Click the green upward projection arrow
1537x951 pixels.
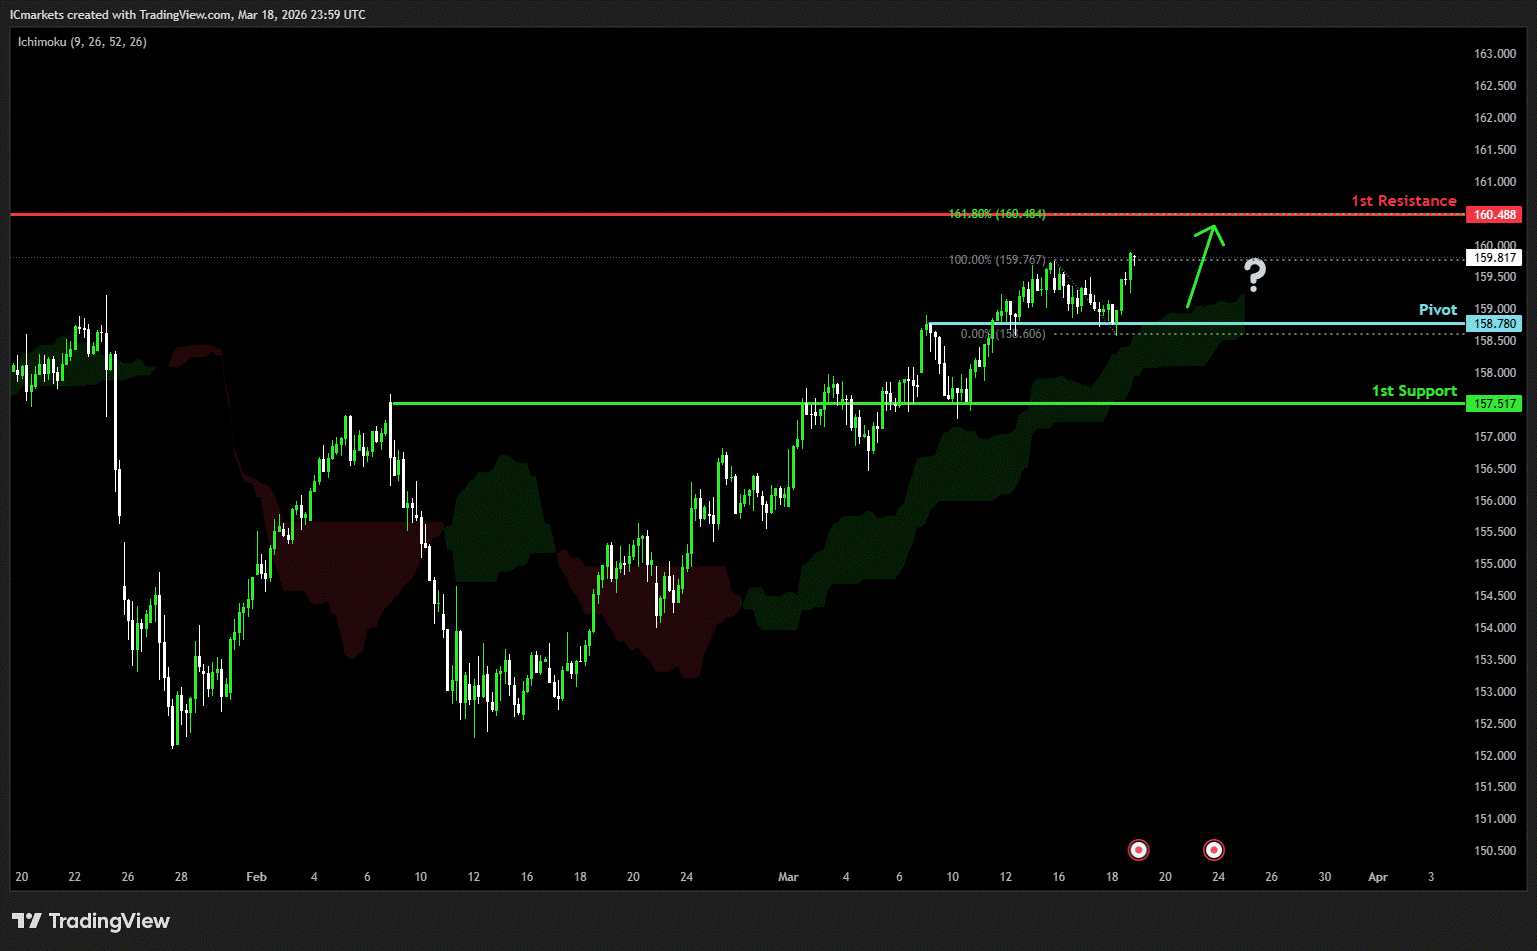click(x=1203, y=265)
